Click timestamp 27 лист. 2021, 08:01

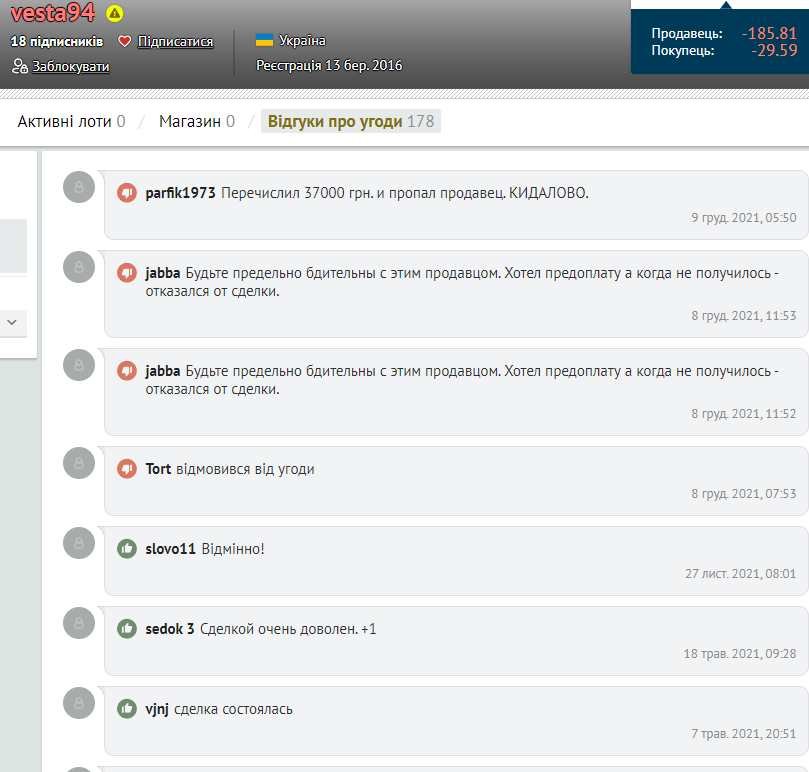(x=740, y=574)
